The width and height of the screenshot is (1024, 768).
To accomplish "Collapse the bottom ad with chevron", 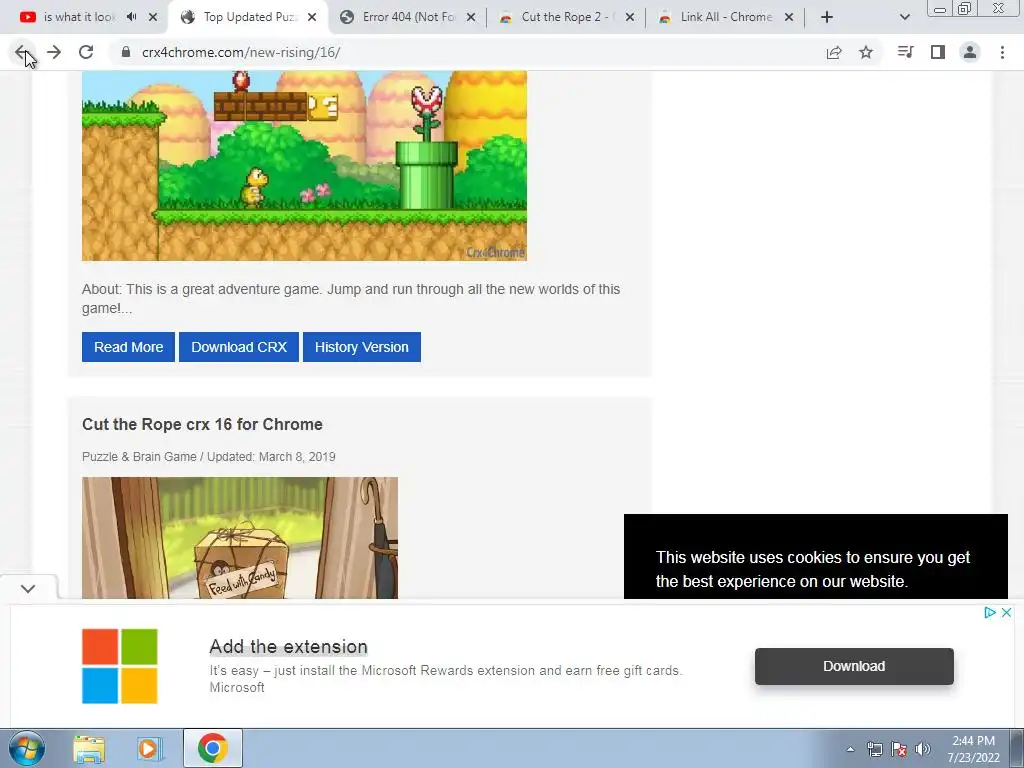I will 27,588.
